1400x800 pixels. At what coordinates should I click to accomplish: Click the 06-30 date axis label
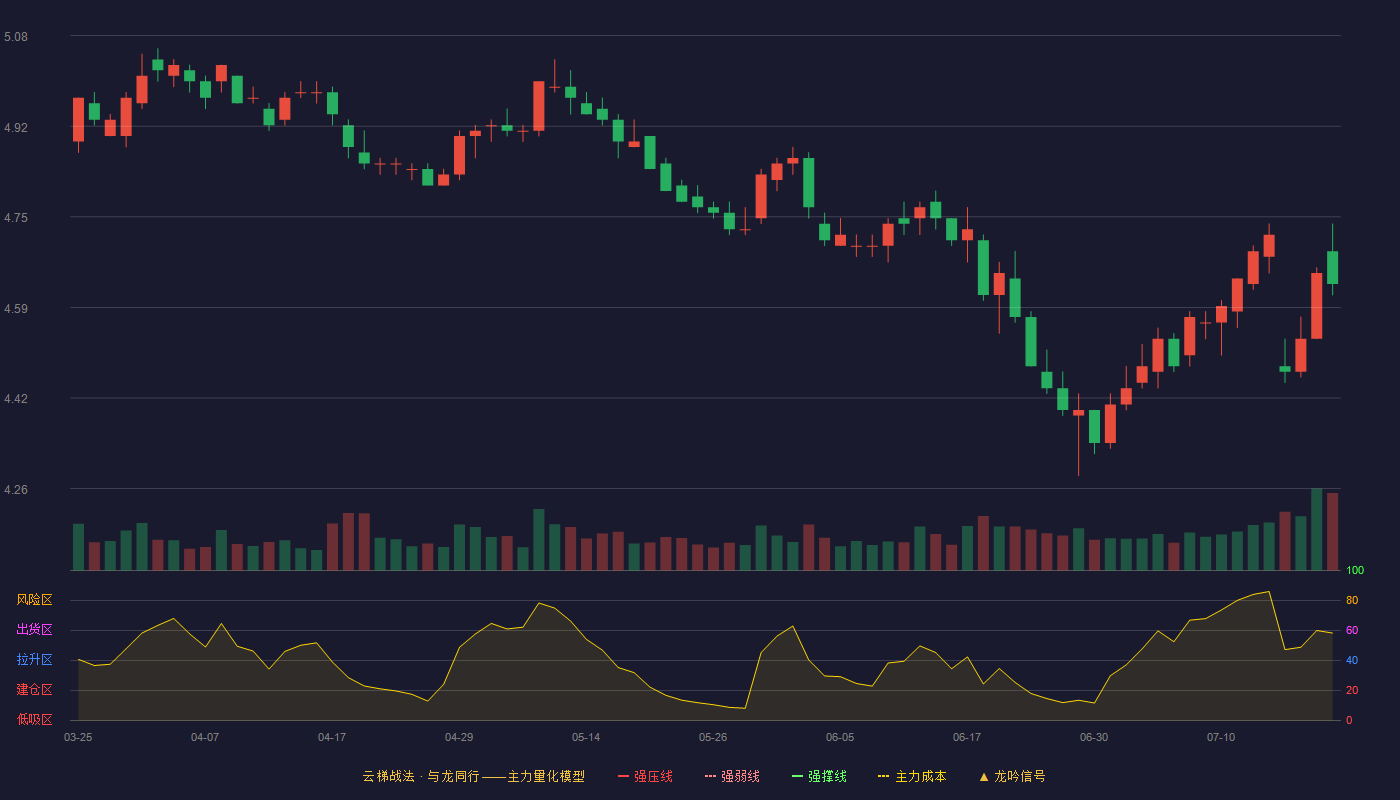tap(1094, 737)
